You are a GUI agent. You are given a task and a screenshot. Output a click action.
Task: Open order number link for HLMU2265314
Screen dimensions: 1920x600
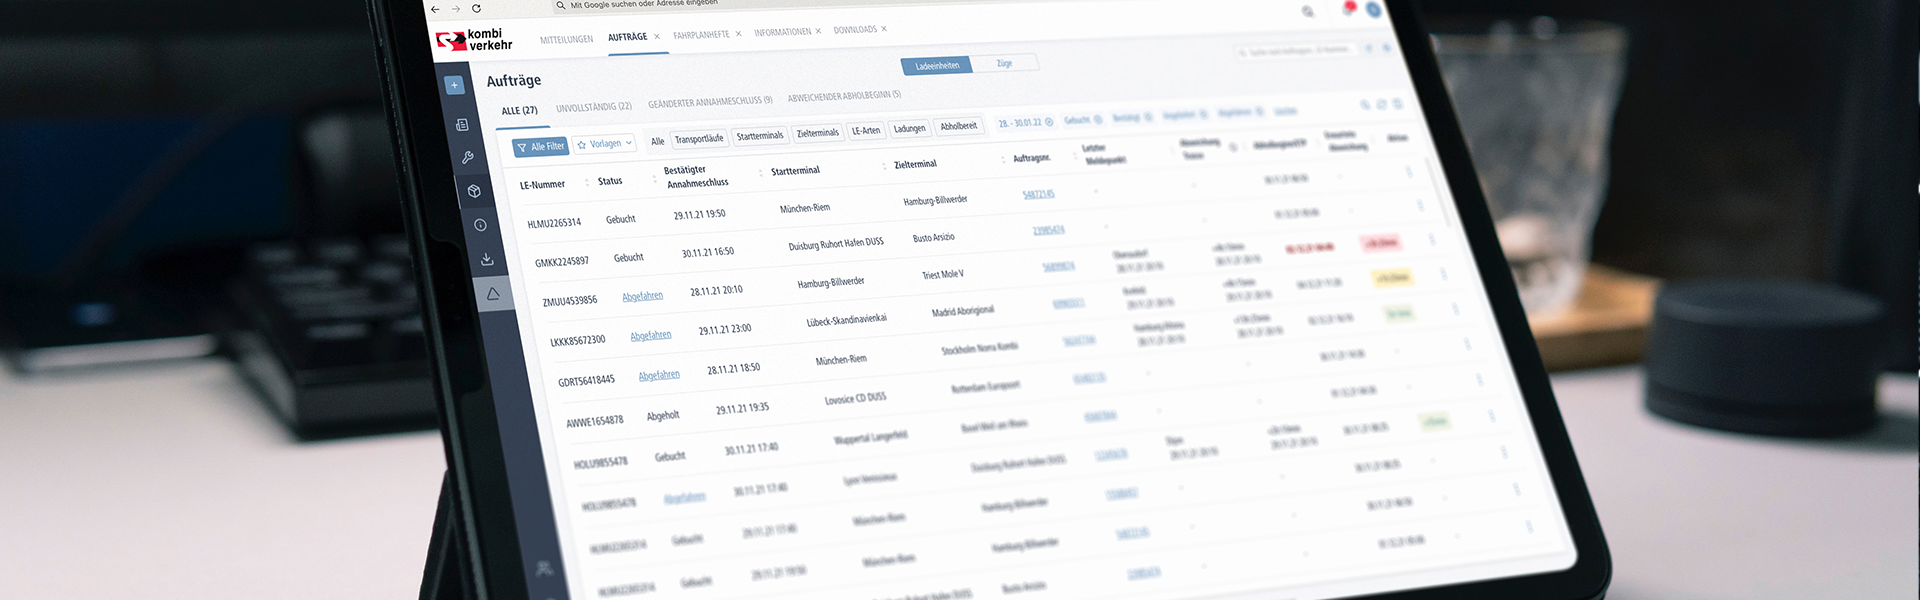click(1038, 194)
